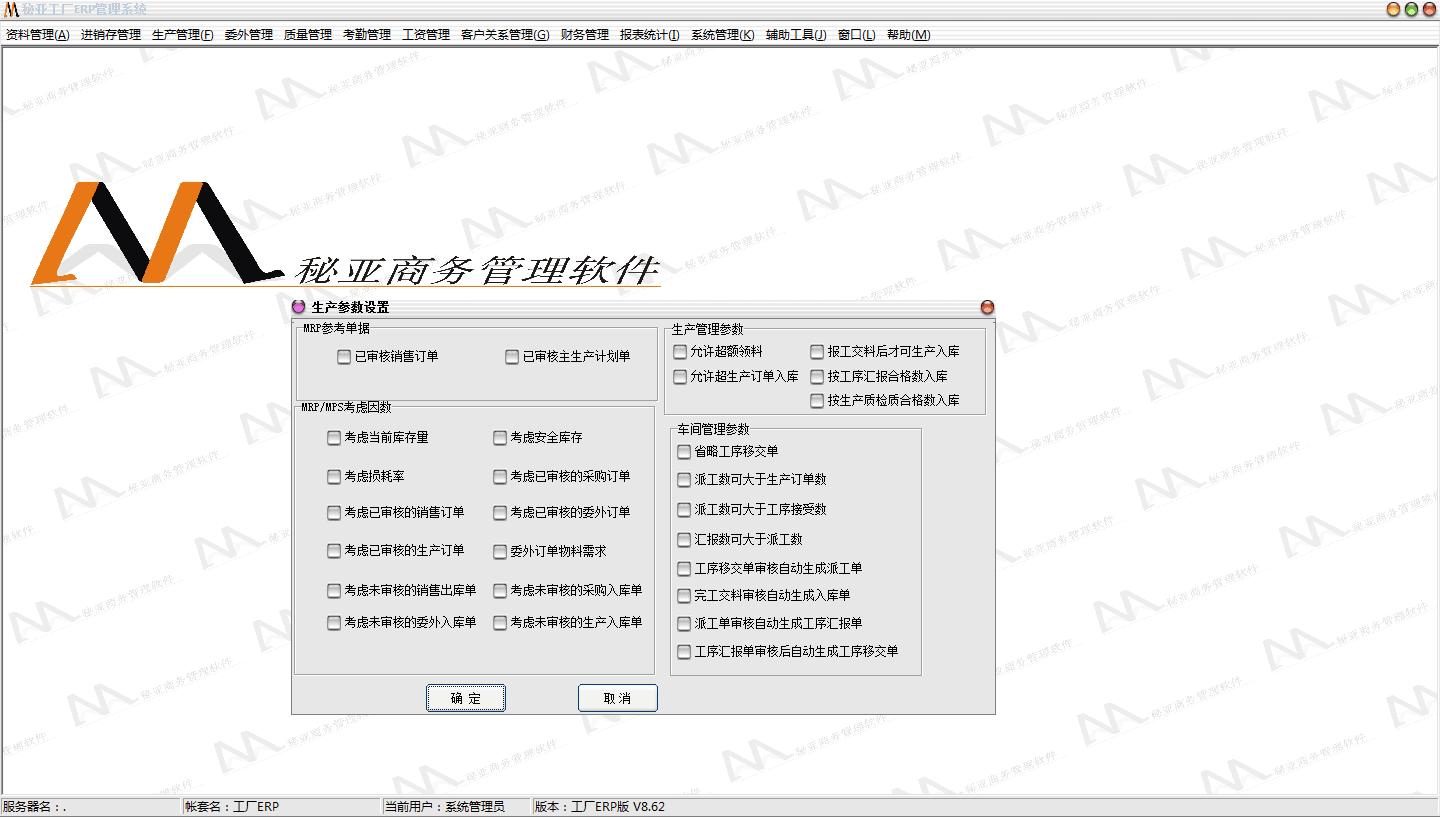Click the 版本：工厂ERP版 V8.62 status text
Viewport: 1440px width, 817px height.
click(x=600, y=806)
